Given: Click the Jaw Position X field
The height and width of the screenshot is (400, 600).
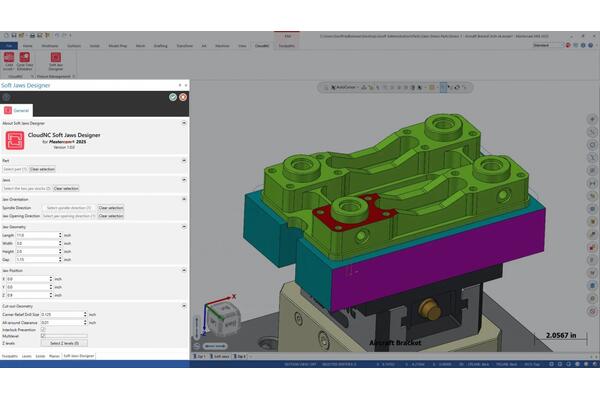Looking at the screenshot, I should (28, 279).
